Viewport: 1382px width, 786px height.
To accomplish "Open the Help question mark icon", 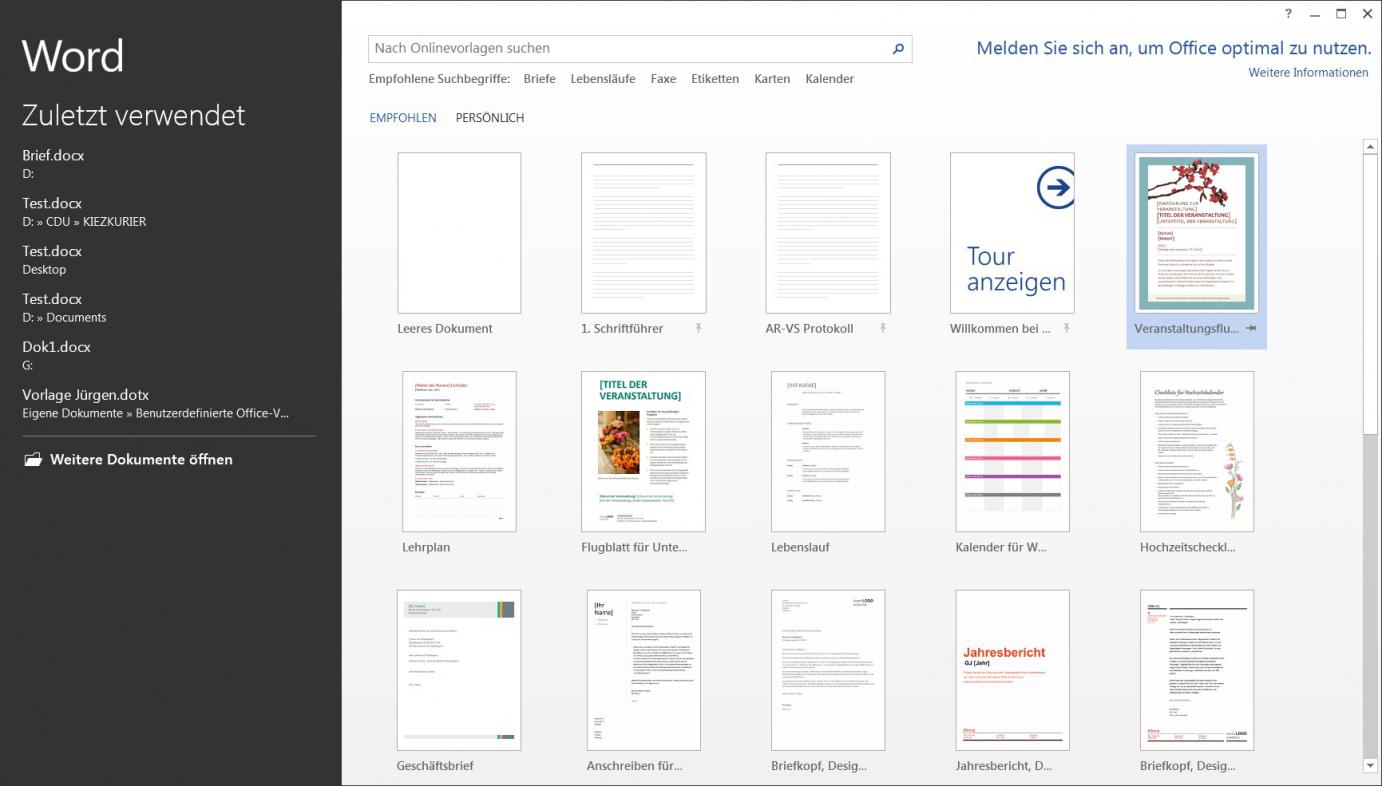I will (1289, 13).
